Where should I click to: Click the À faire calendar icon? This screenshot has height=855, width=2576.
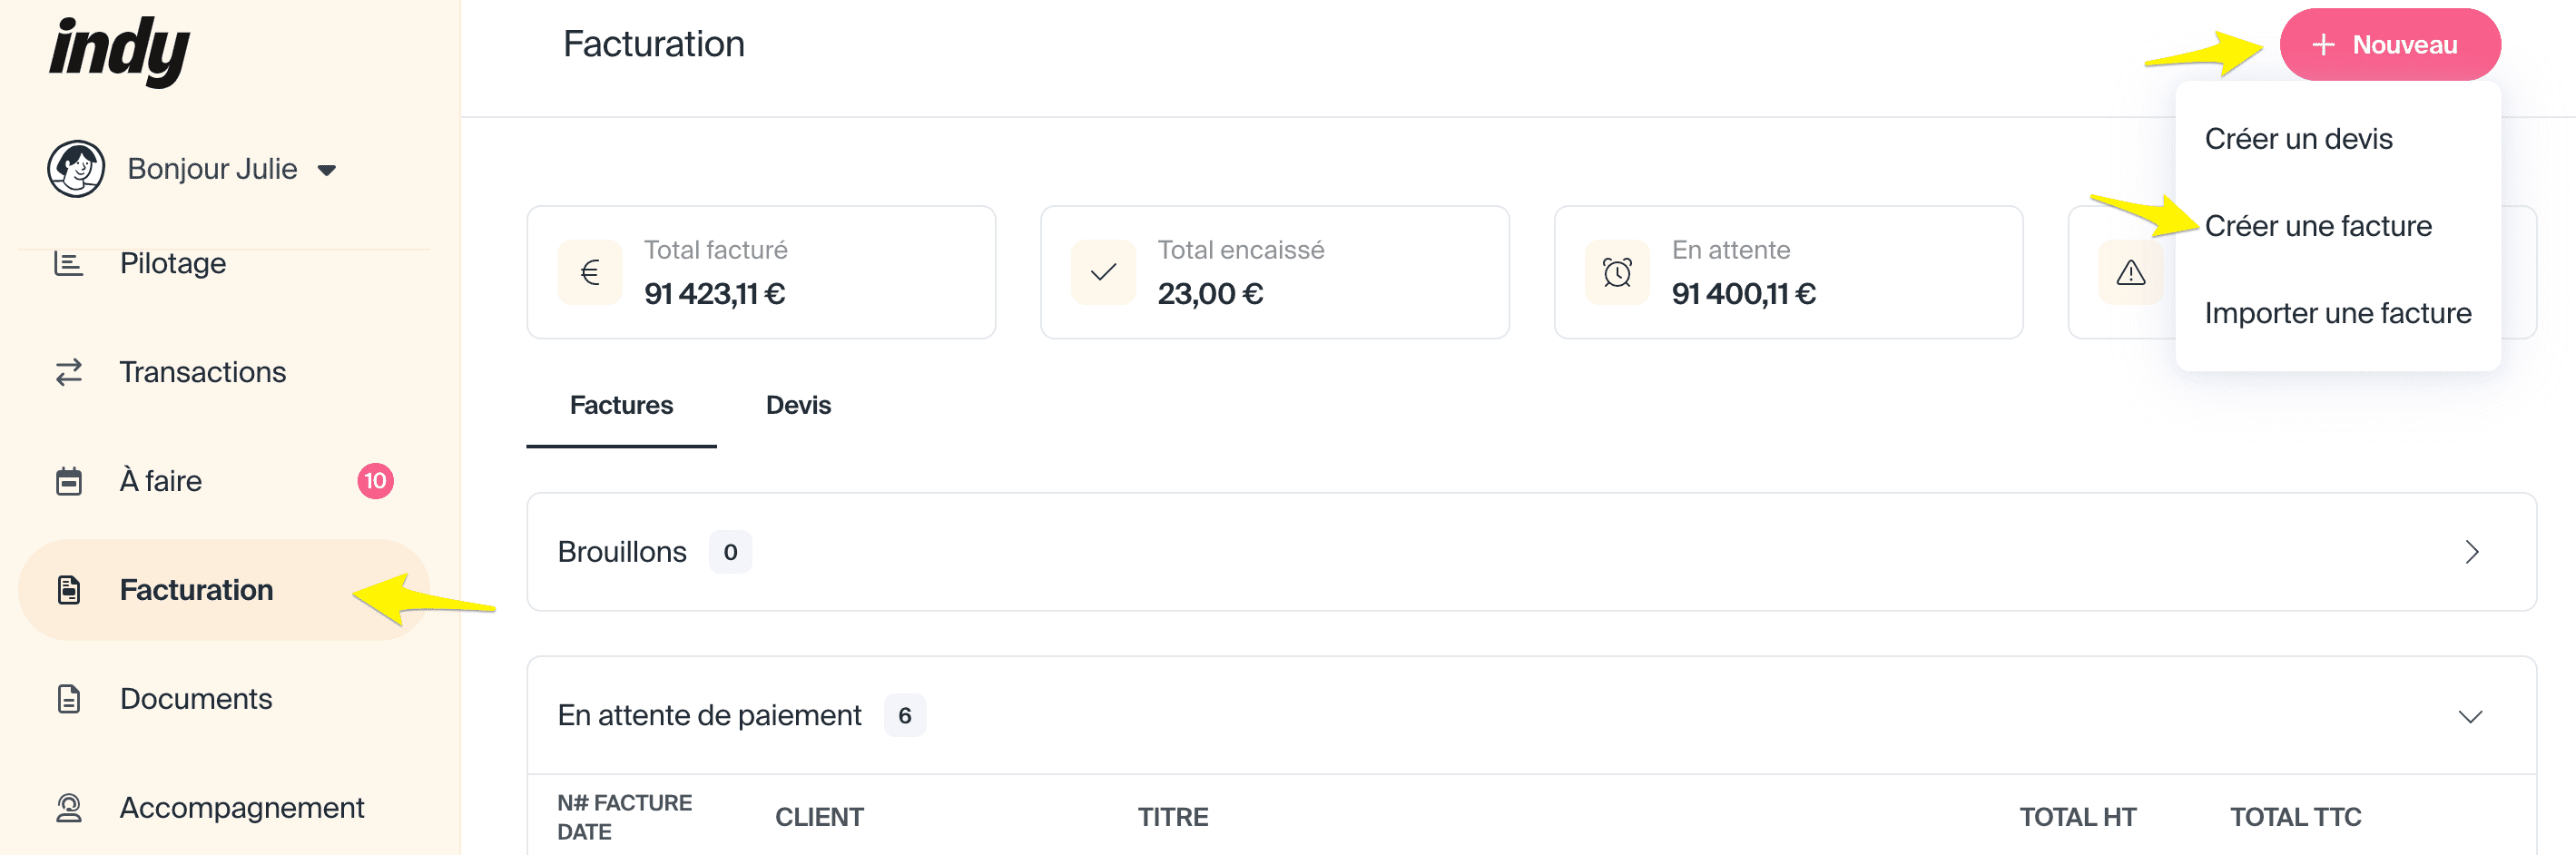[x=68, y=481]
